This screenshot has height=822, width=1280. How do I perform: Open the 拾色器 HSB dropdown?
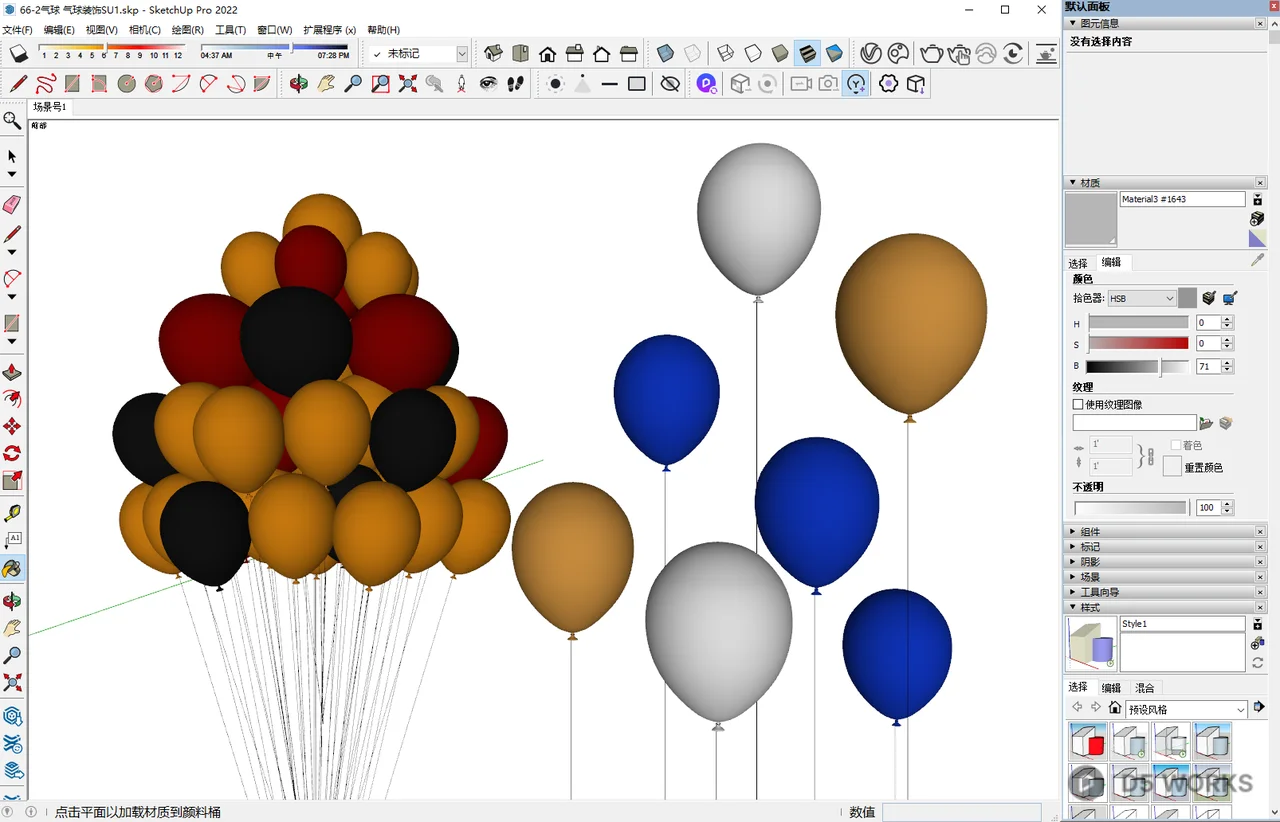click(1142, 298)
